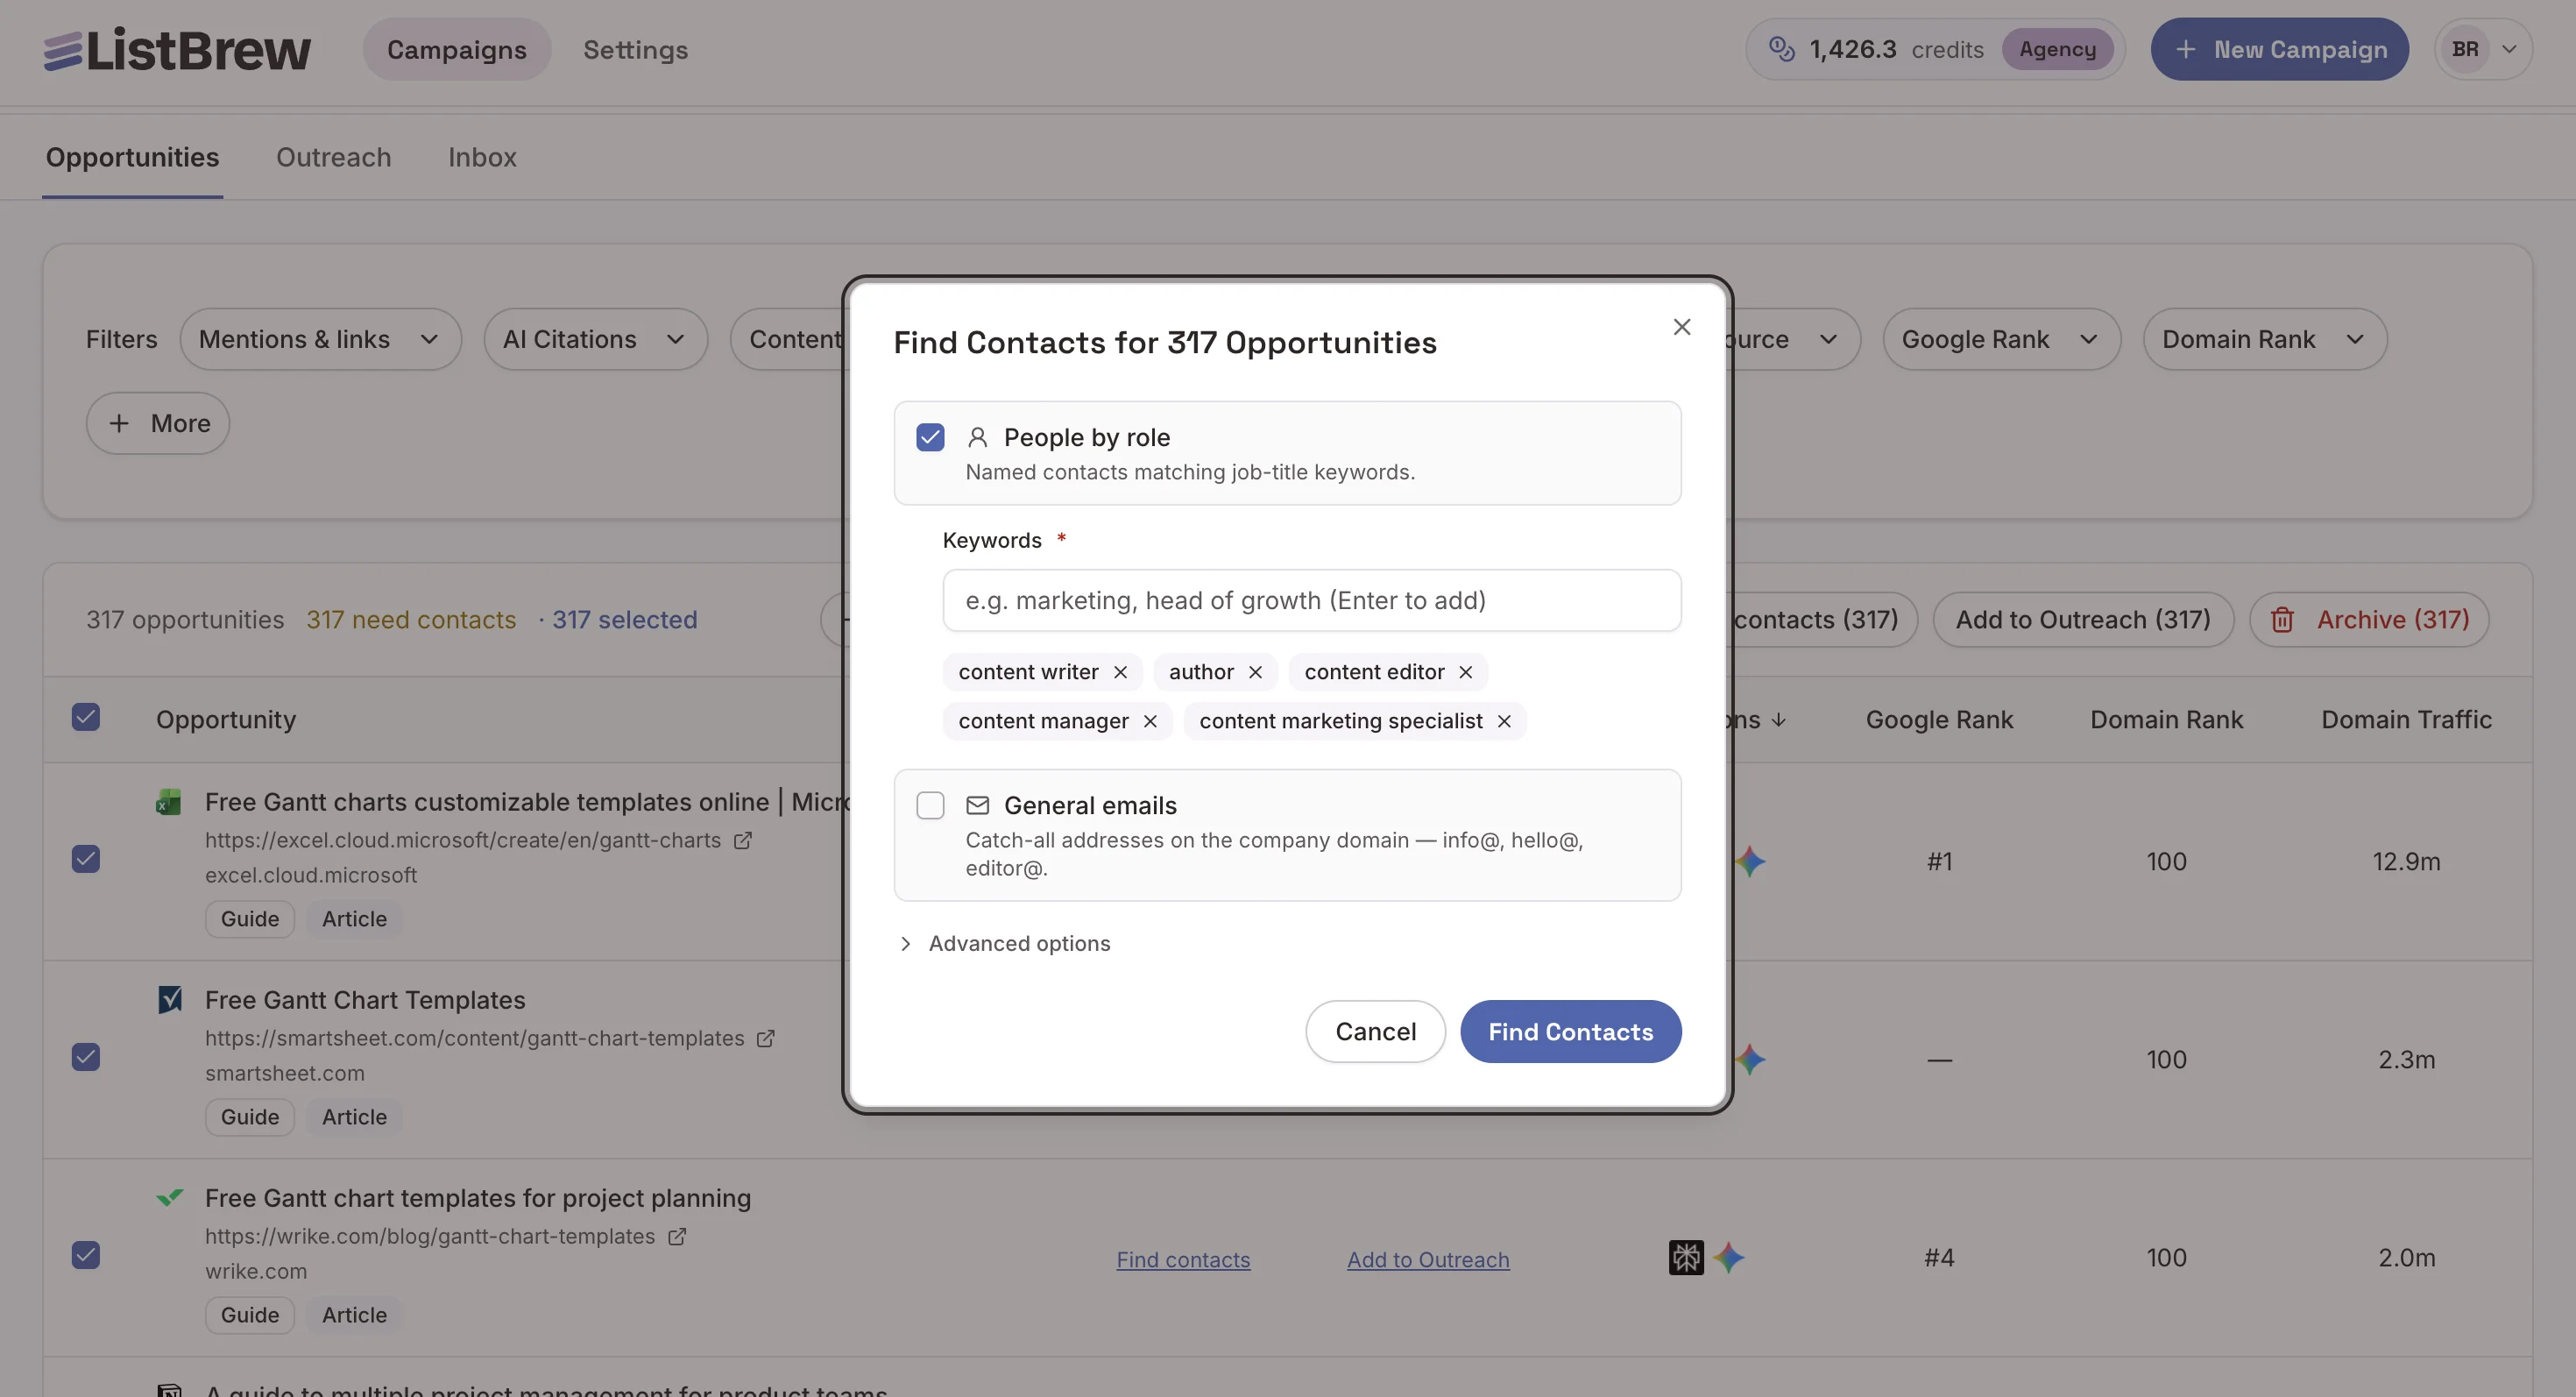Click the Gemini star icon in wrike row
The width and height of the screenshot is (2576, 1397).
(x=1728, y=1257)
